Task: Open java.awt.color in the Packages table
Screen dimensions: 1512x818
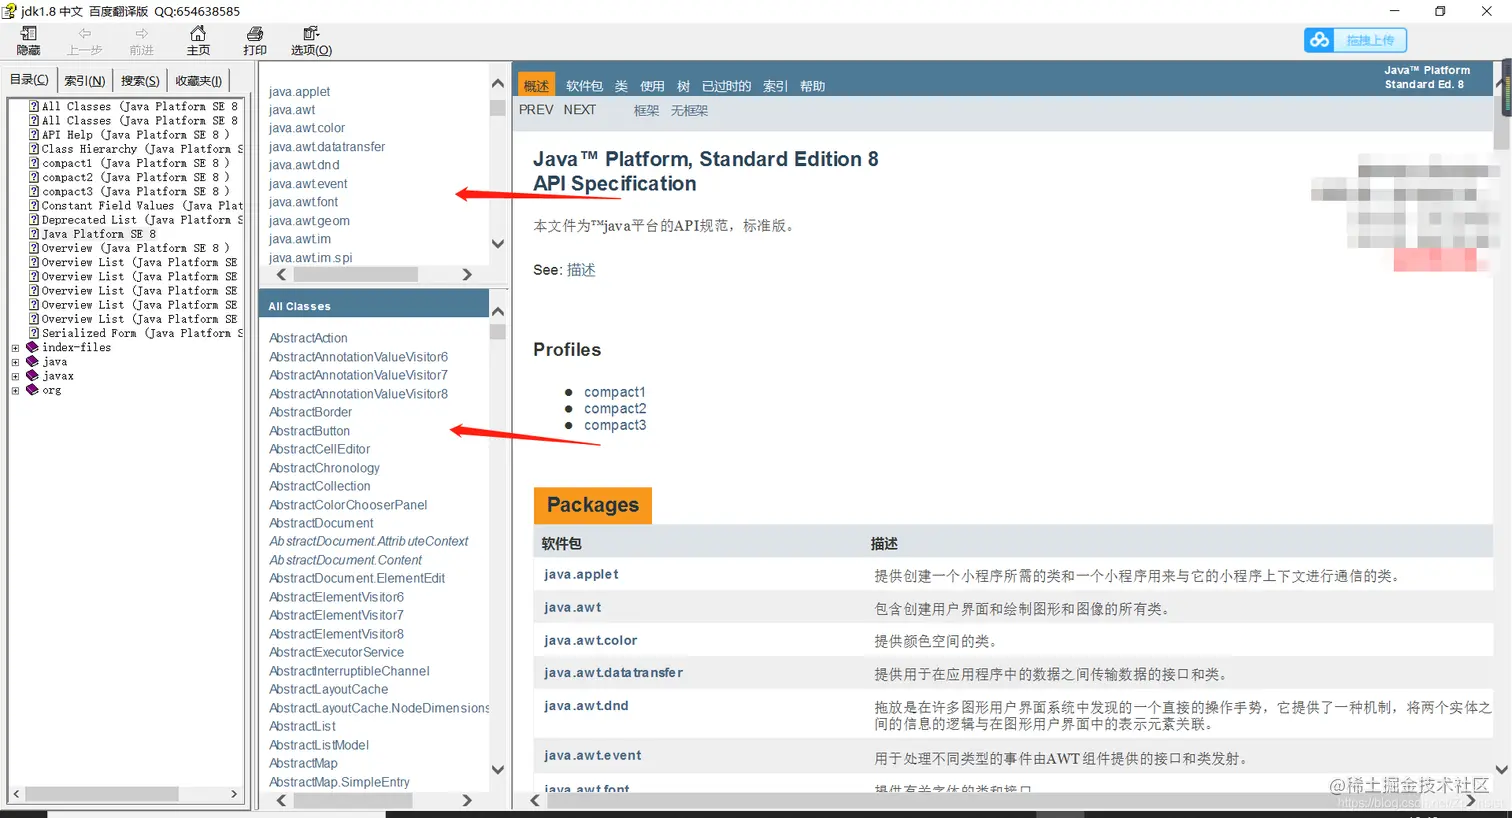Action: tap(590, 641)
